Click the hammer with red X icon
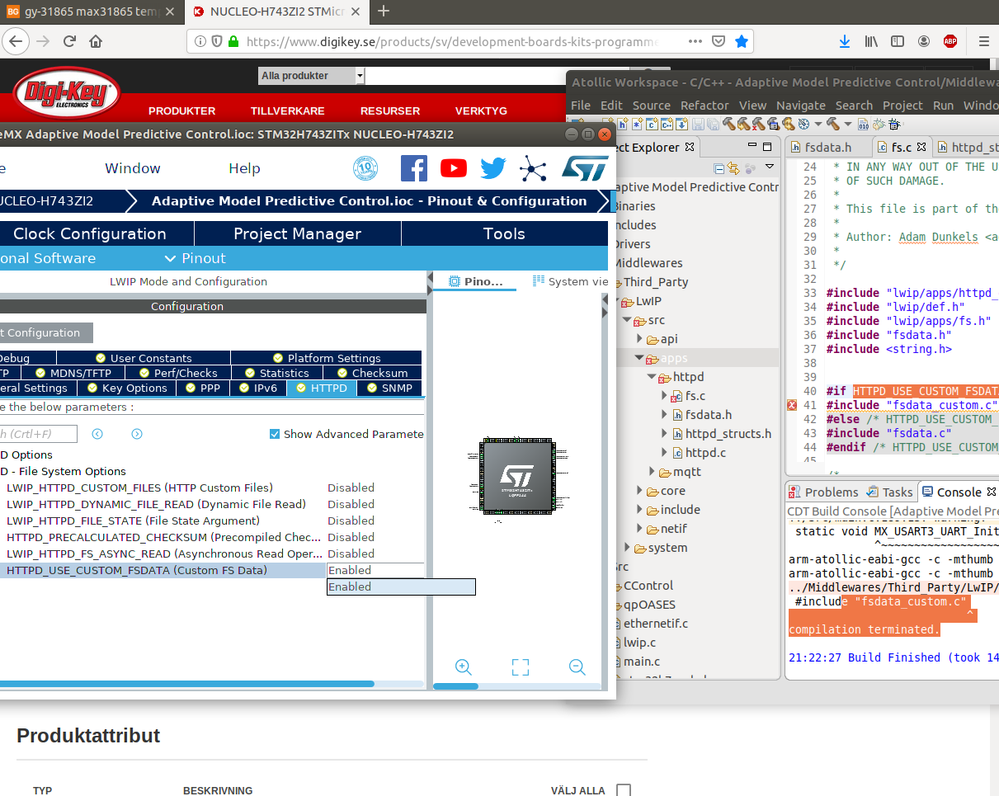999x796 pixels. 758,124
